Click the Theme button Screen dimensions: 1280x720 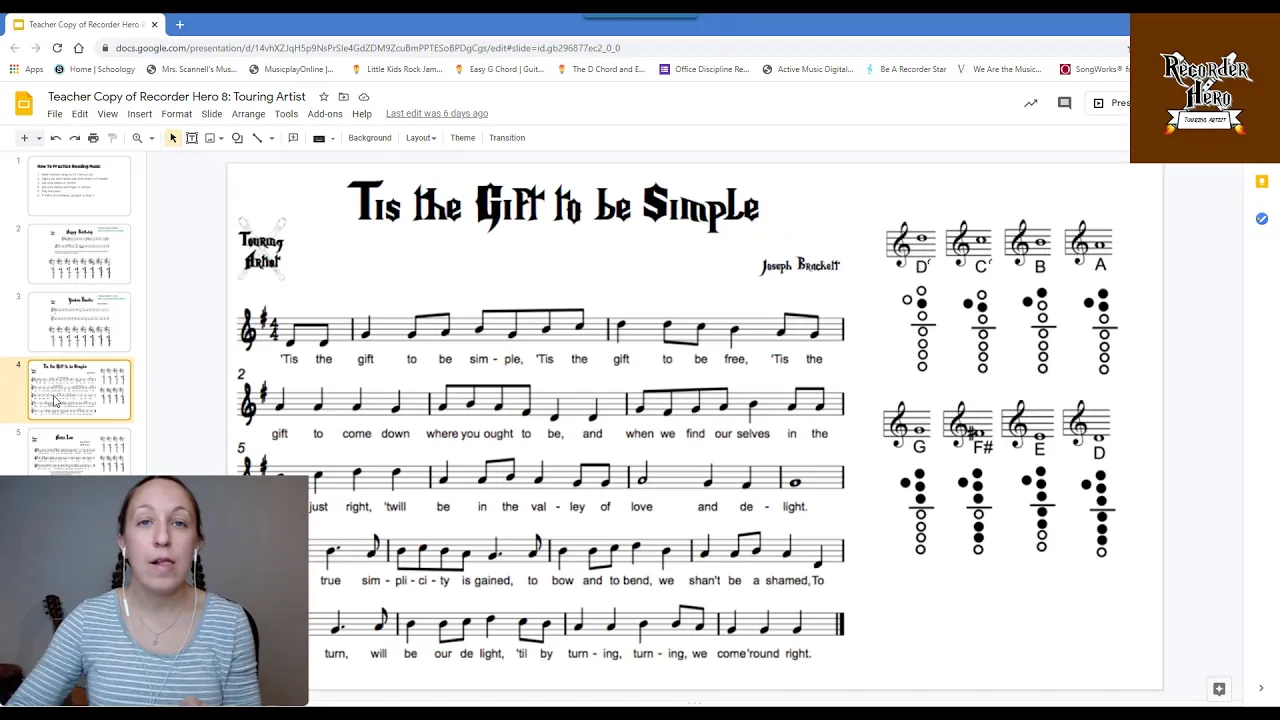pyautogui.click(x=462, y=138)
